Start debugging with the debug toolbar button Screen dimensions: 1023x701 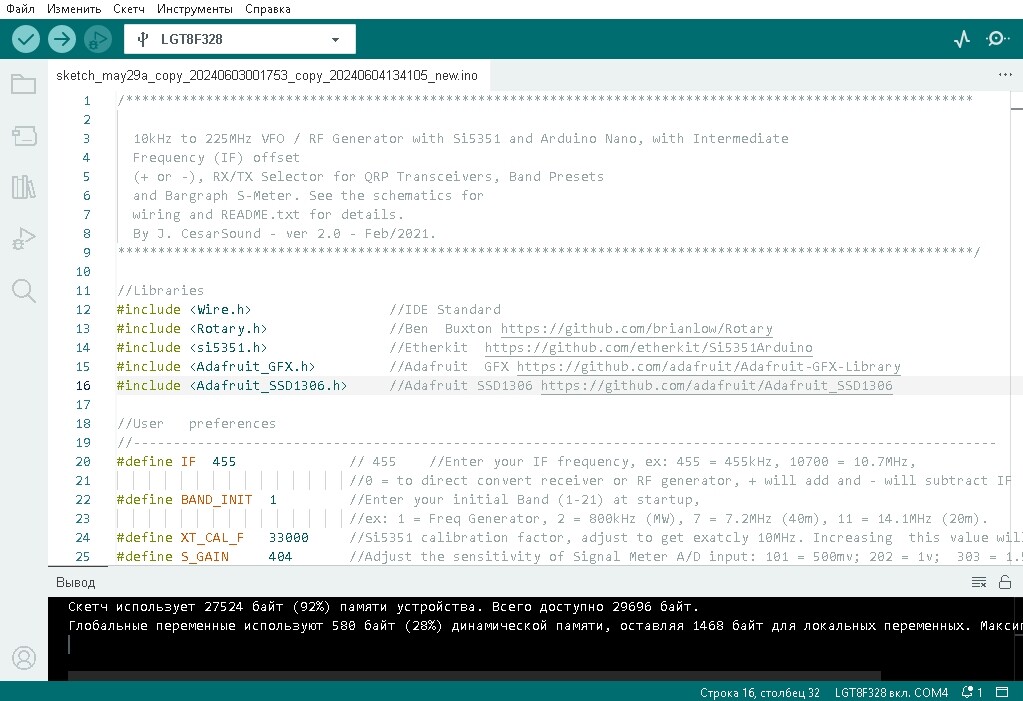[x=98, y=39]
